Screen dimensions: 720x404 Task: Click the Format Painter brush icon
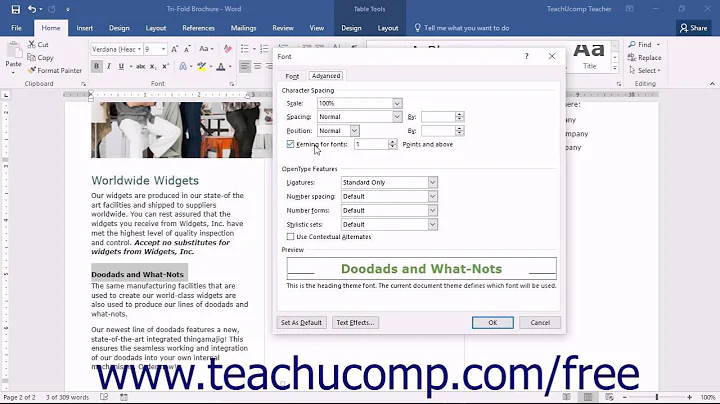(32, 70)
